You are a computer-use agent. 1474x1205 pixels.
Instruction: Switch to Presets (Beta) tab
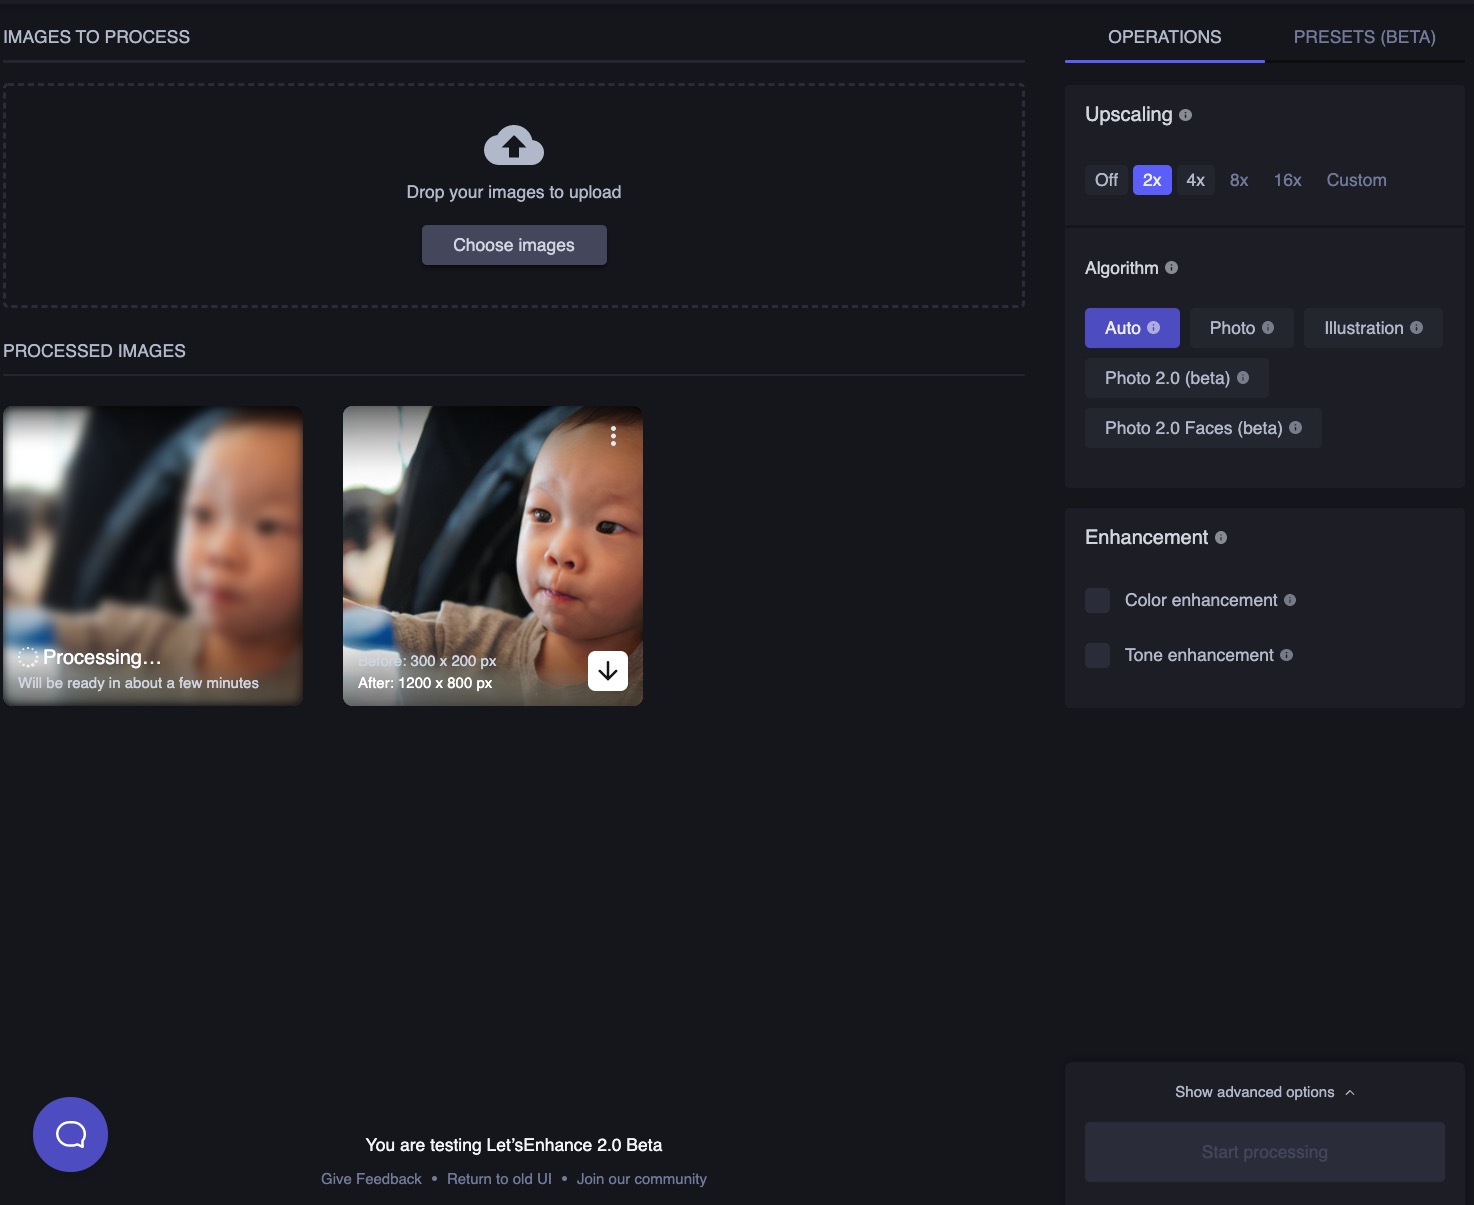(x=1364, y=37)
